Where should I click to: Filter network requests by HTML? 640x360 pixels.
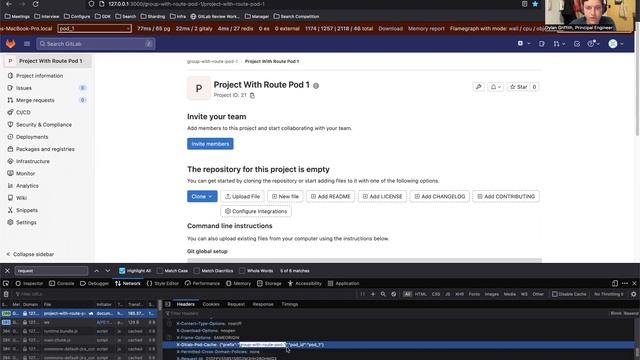click(x=421, y=294)
